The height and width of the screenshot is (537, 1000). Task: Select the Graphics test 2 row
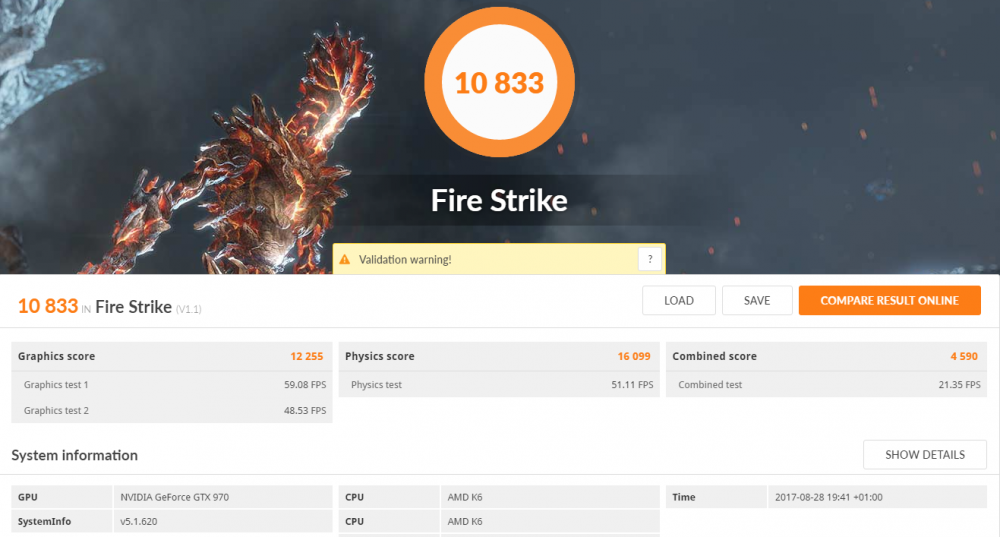(x=172, y=410)
